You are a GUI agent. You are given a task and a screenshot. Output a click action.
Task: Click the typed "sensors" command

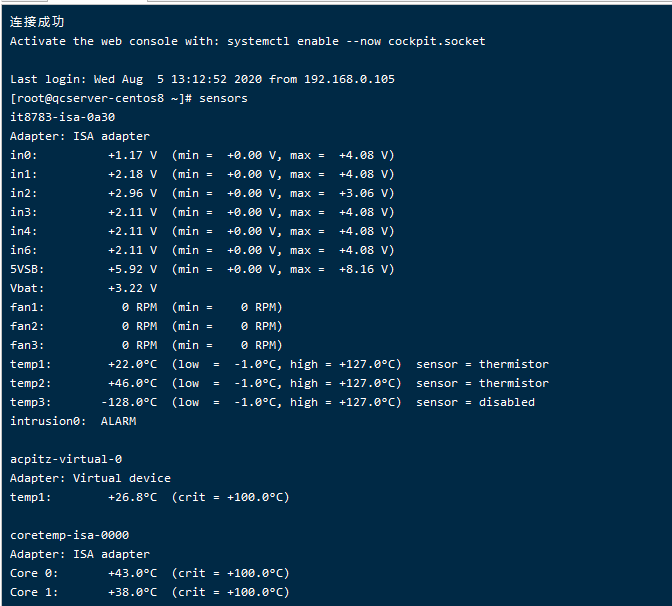223,98
